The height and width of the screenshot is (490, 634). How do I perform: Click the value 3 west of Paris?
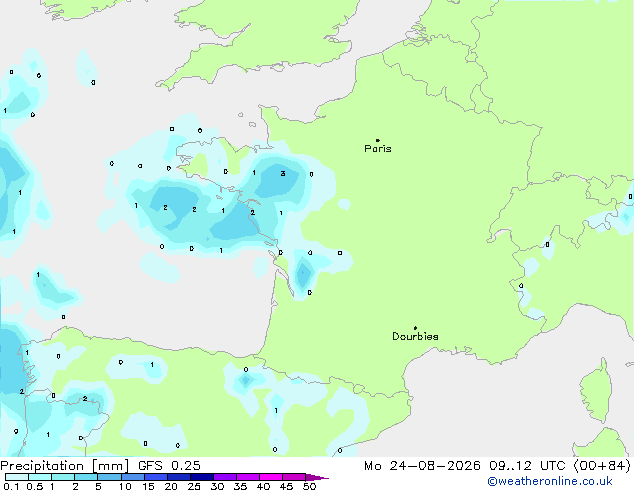tap(283, 173)
